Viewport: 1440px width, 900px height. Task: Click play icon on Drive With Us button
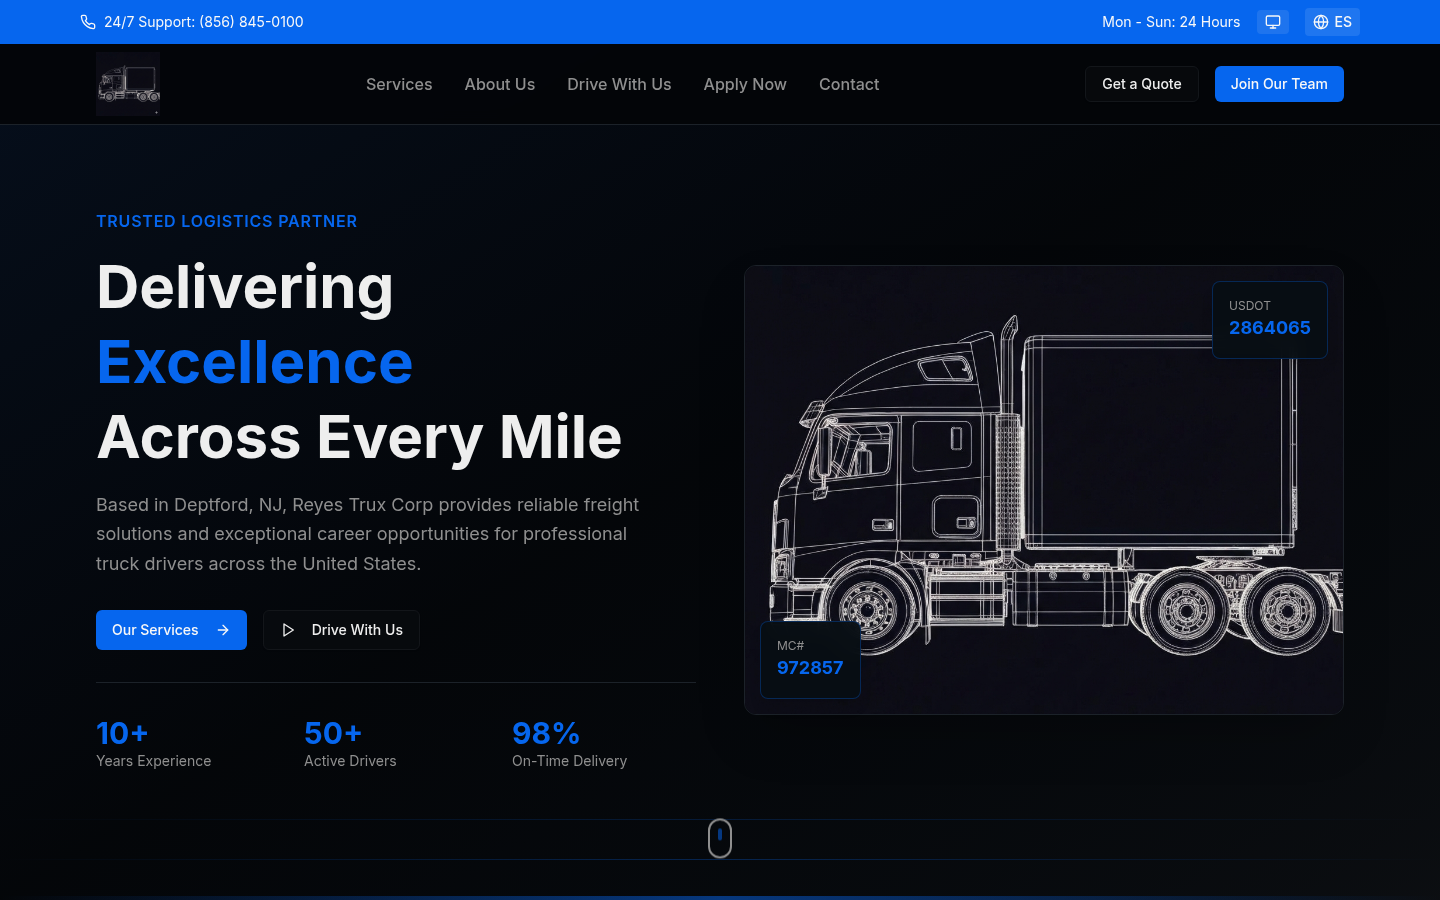(288, 630)
